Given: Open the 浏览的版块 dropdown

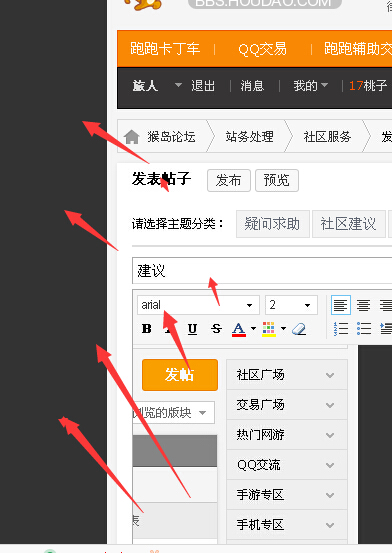Looking at the screenshot, I should [x=173, y=412].
